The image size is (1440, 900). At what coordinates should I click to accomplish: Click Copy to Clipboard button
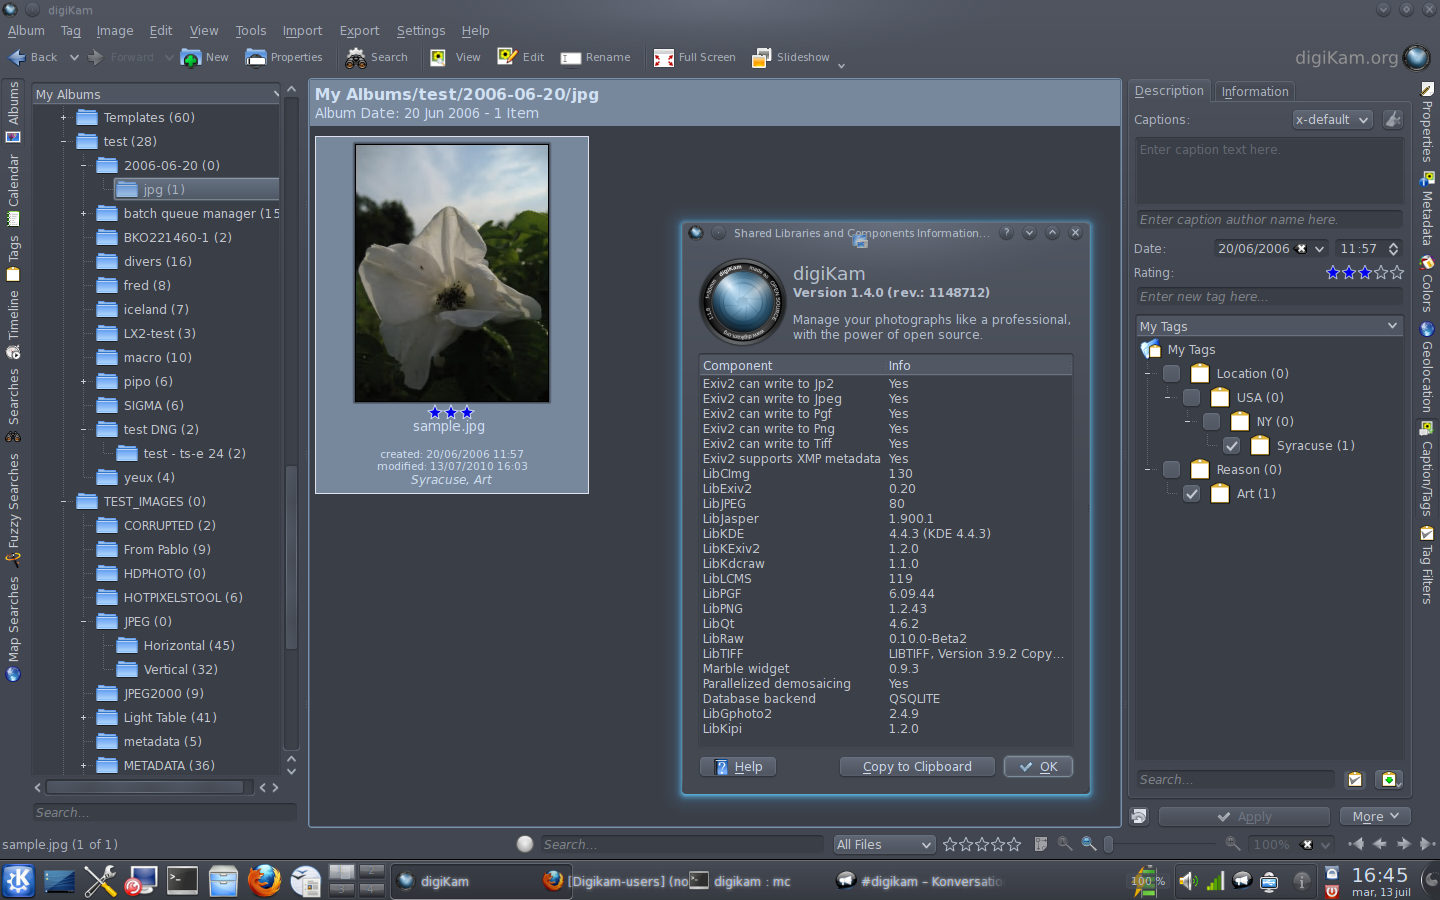[x=917, y=767]
